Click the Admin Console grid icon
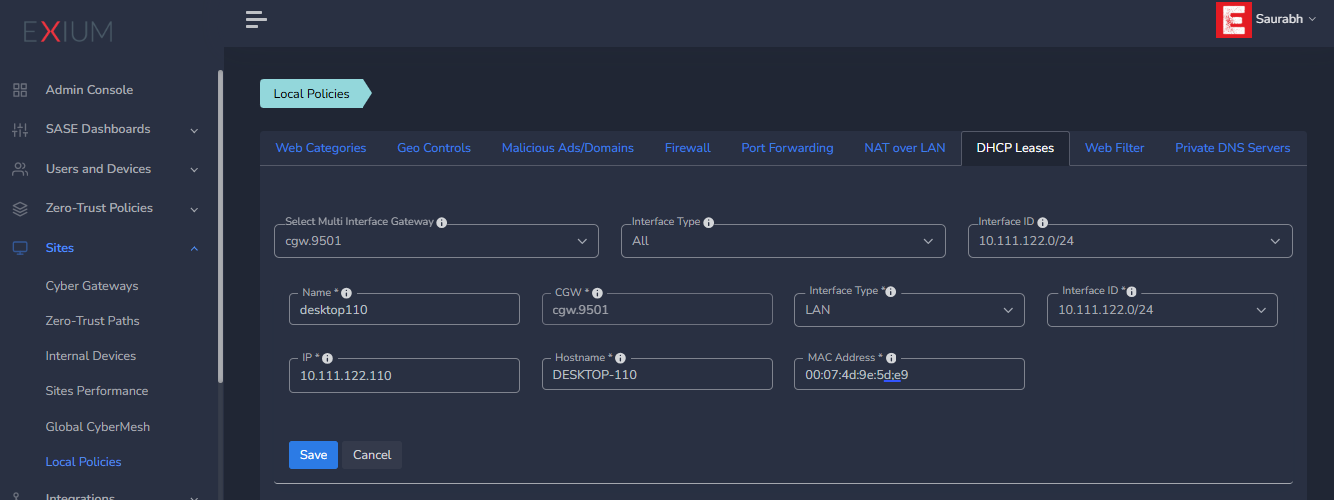This screenshot has height=500, width=1334. click(x=20, y=90)
